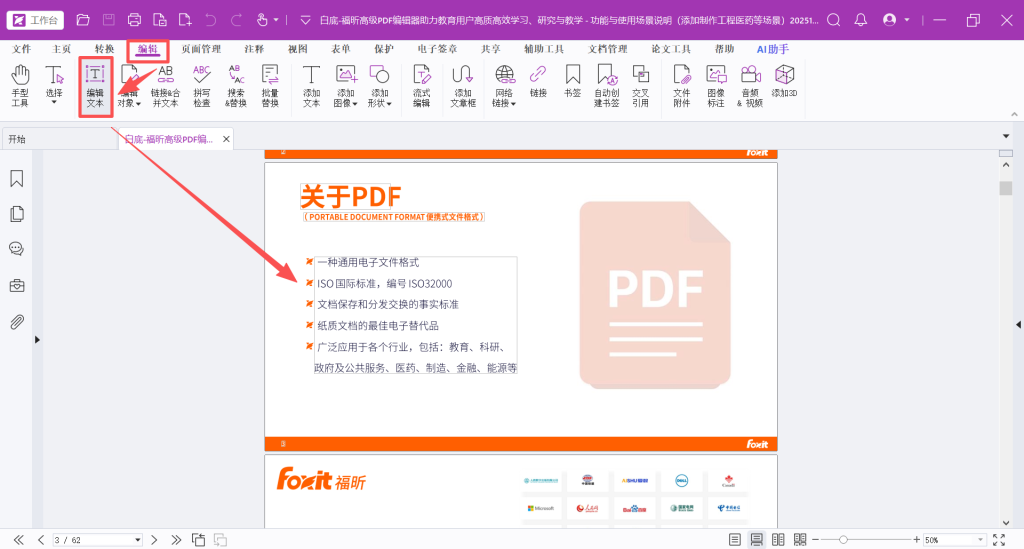Open the Select tool (选择)

coord(54,86)
